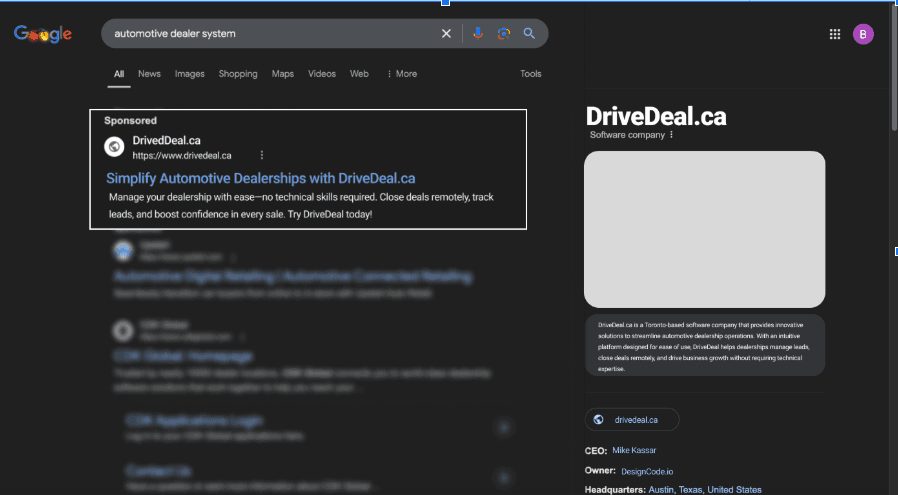Open the Google logo homepage link
The width and height of the screenshot is (898, 495).
click(x=43, y=34)
